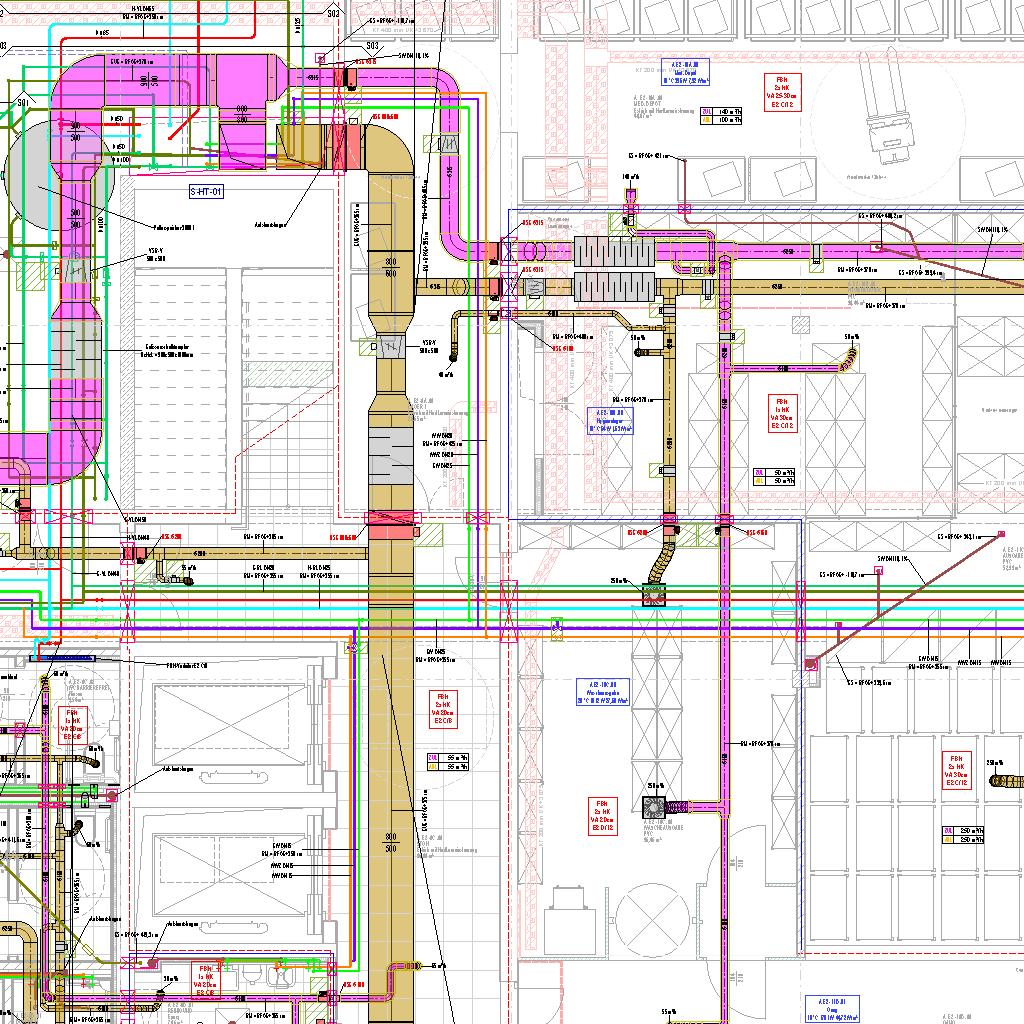
Task: Select the blue room tag at bottom edge
Action: click(831, 1010)
